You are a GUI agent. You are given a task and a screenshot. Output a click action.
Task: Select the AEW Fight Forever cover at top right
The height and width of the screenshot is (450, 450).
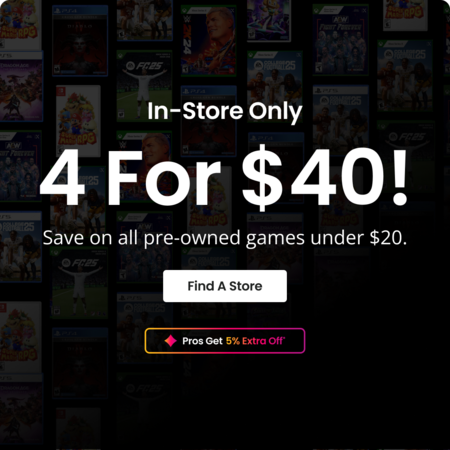click(340, 40)
